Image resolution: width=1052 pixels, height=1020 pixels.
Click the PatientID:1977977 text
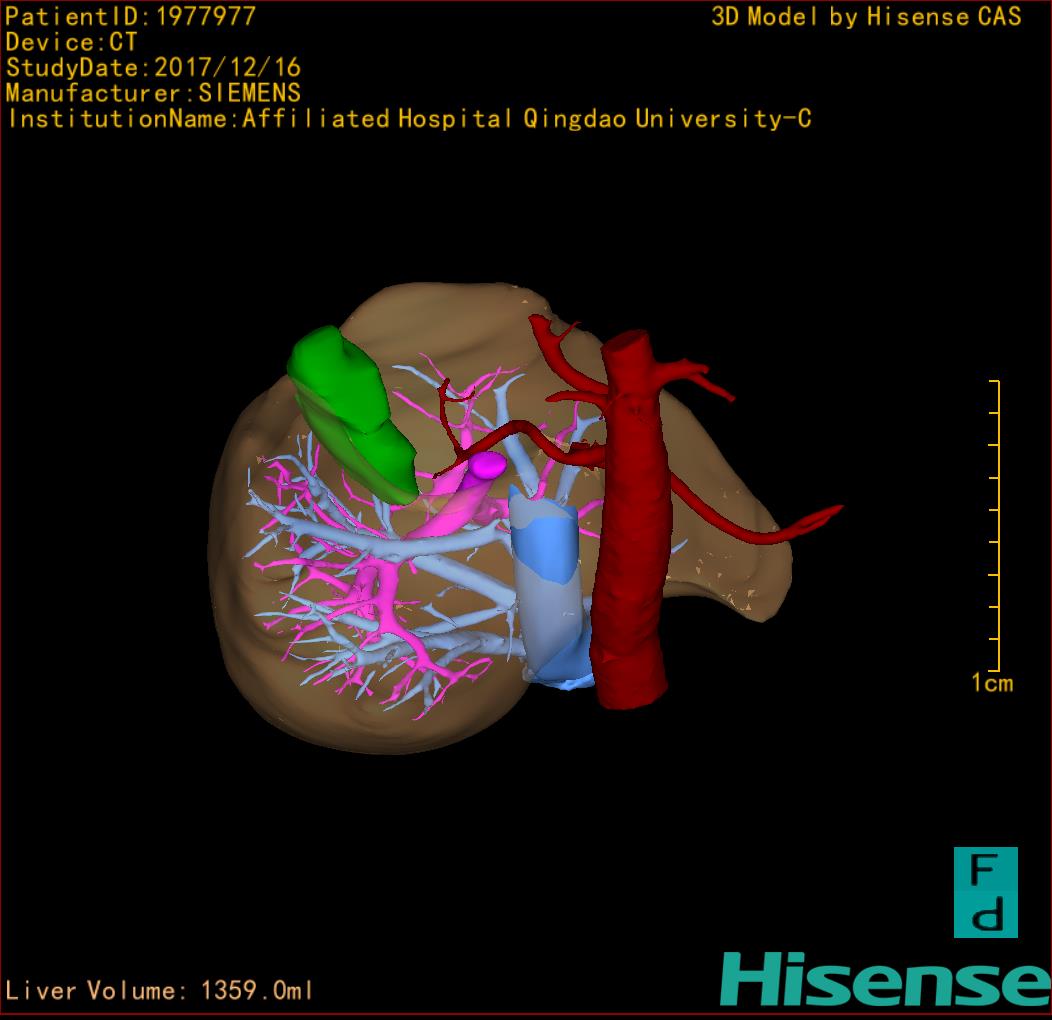click(x=130, y=16)
